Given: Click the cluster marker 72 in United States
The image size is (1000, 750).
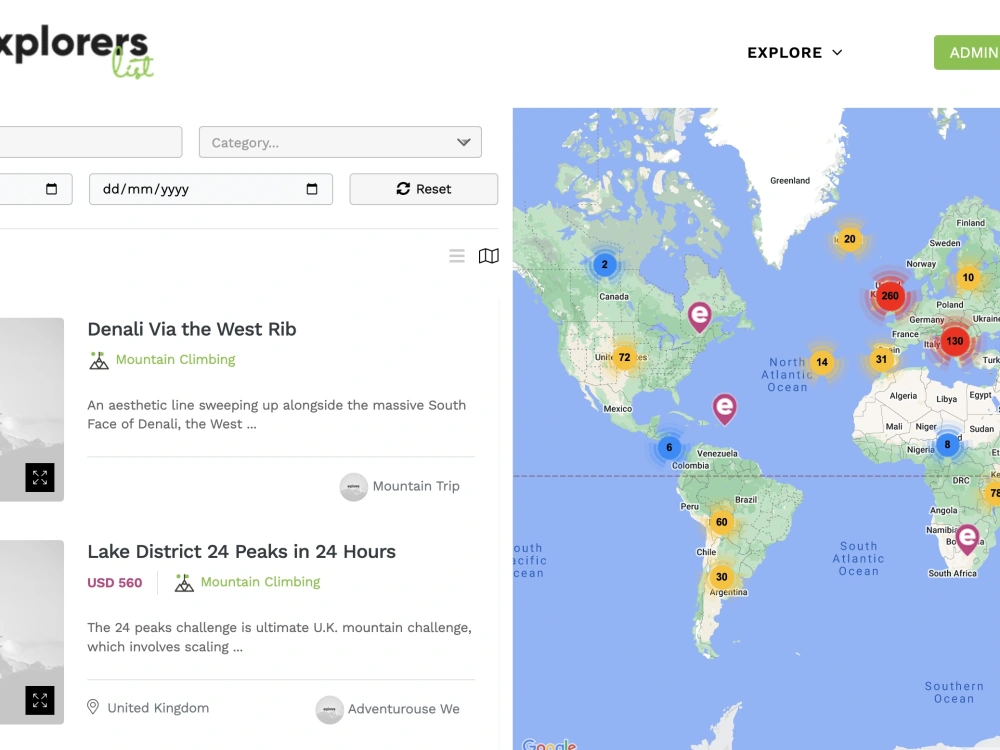Looking at the screenshot, I should pos(624,358).
